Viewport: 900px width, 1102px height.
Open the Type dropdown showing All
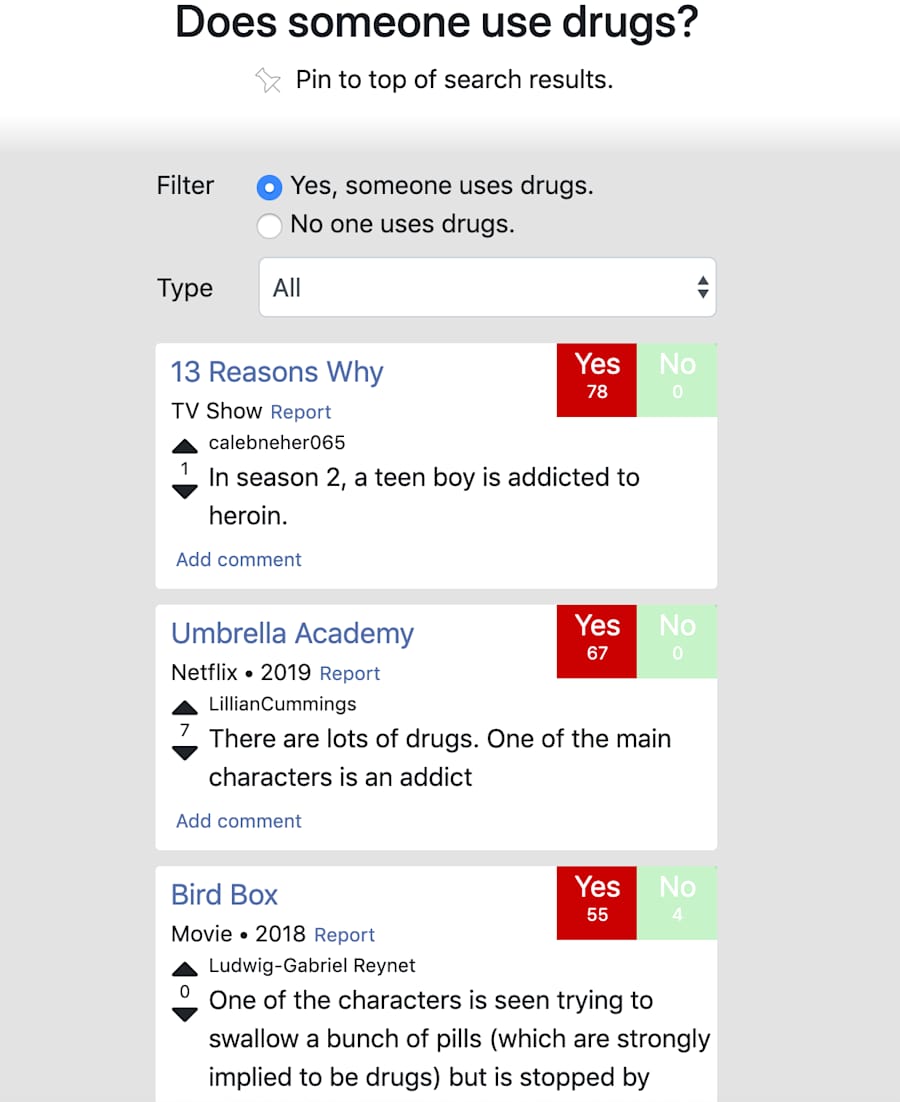pyautogui.click(x=488, y=287)
